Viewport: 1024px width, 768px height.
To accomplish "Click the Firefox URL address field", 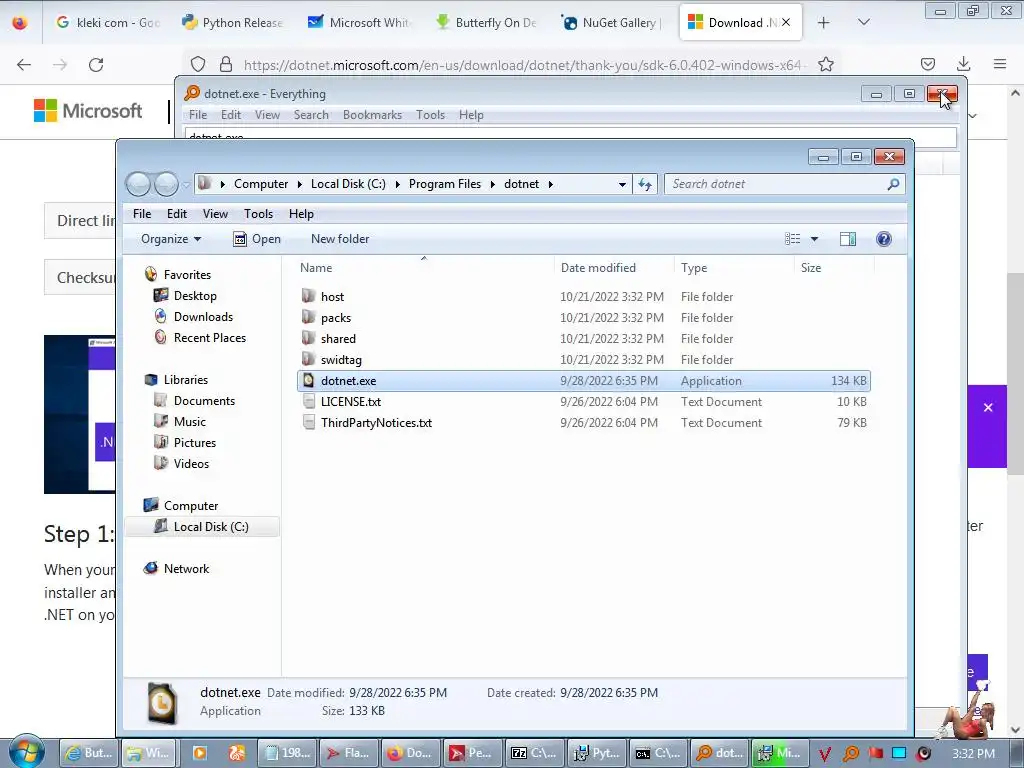I will click(522, 65).
